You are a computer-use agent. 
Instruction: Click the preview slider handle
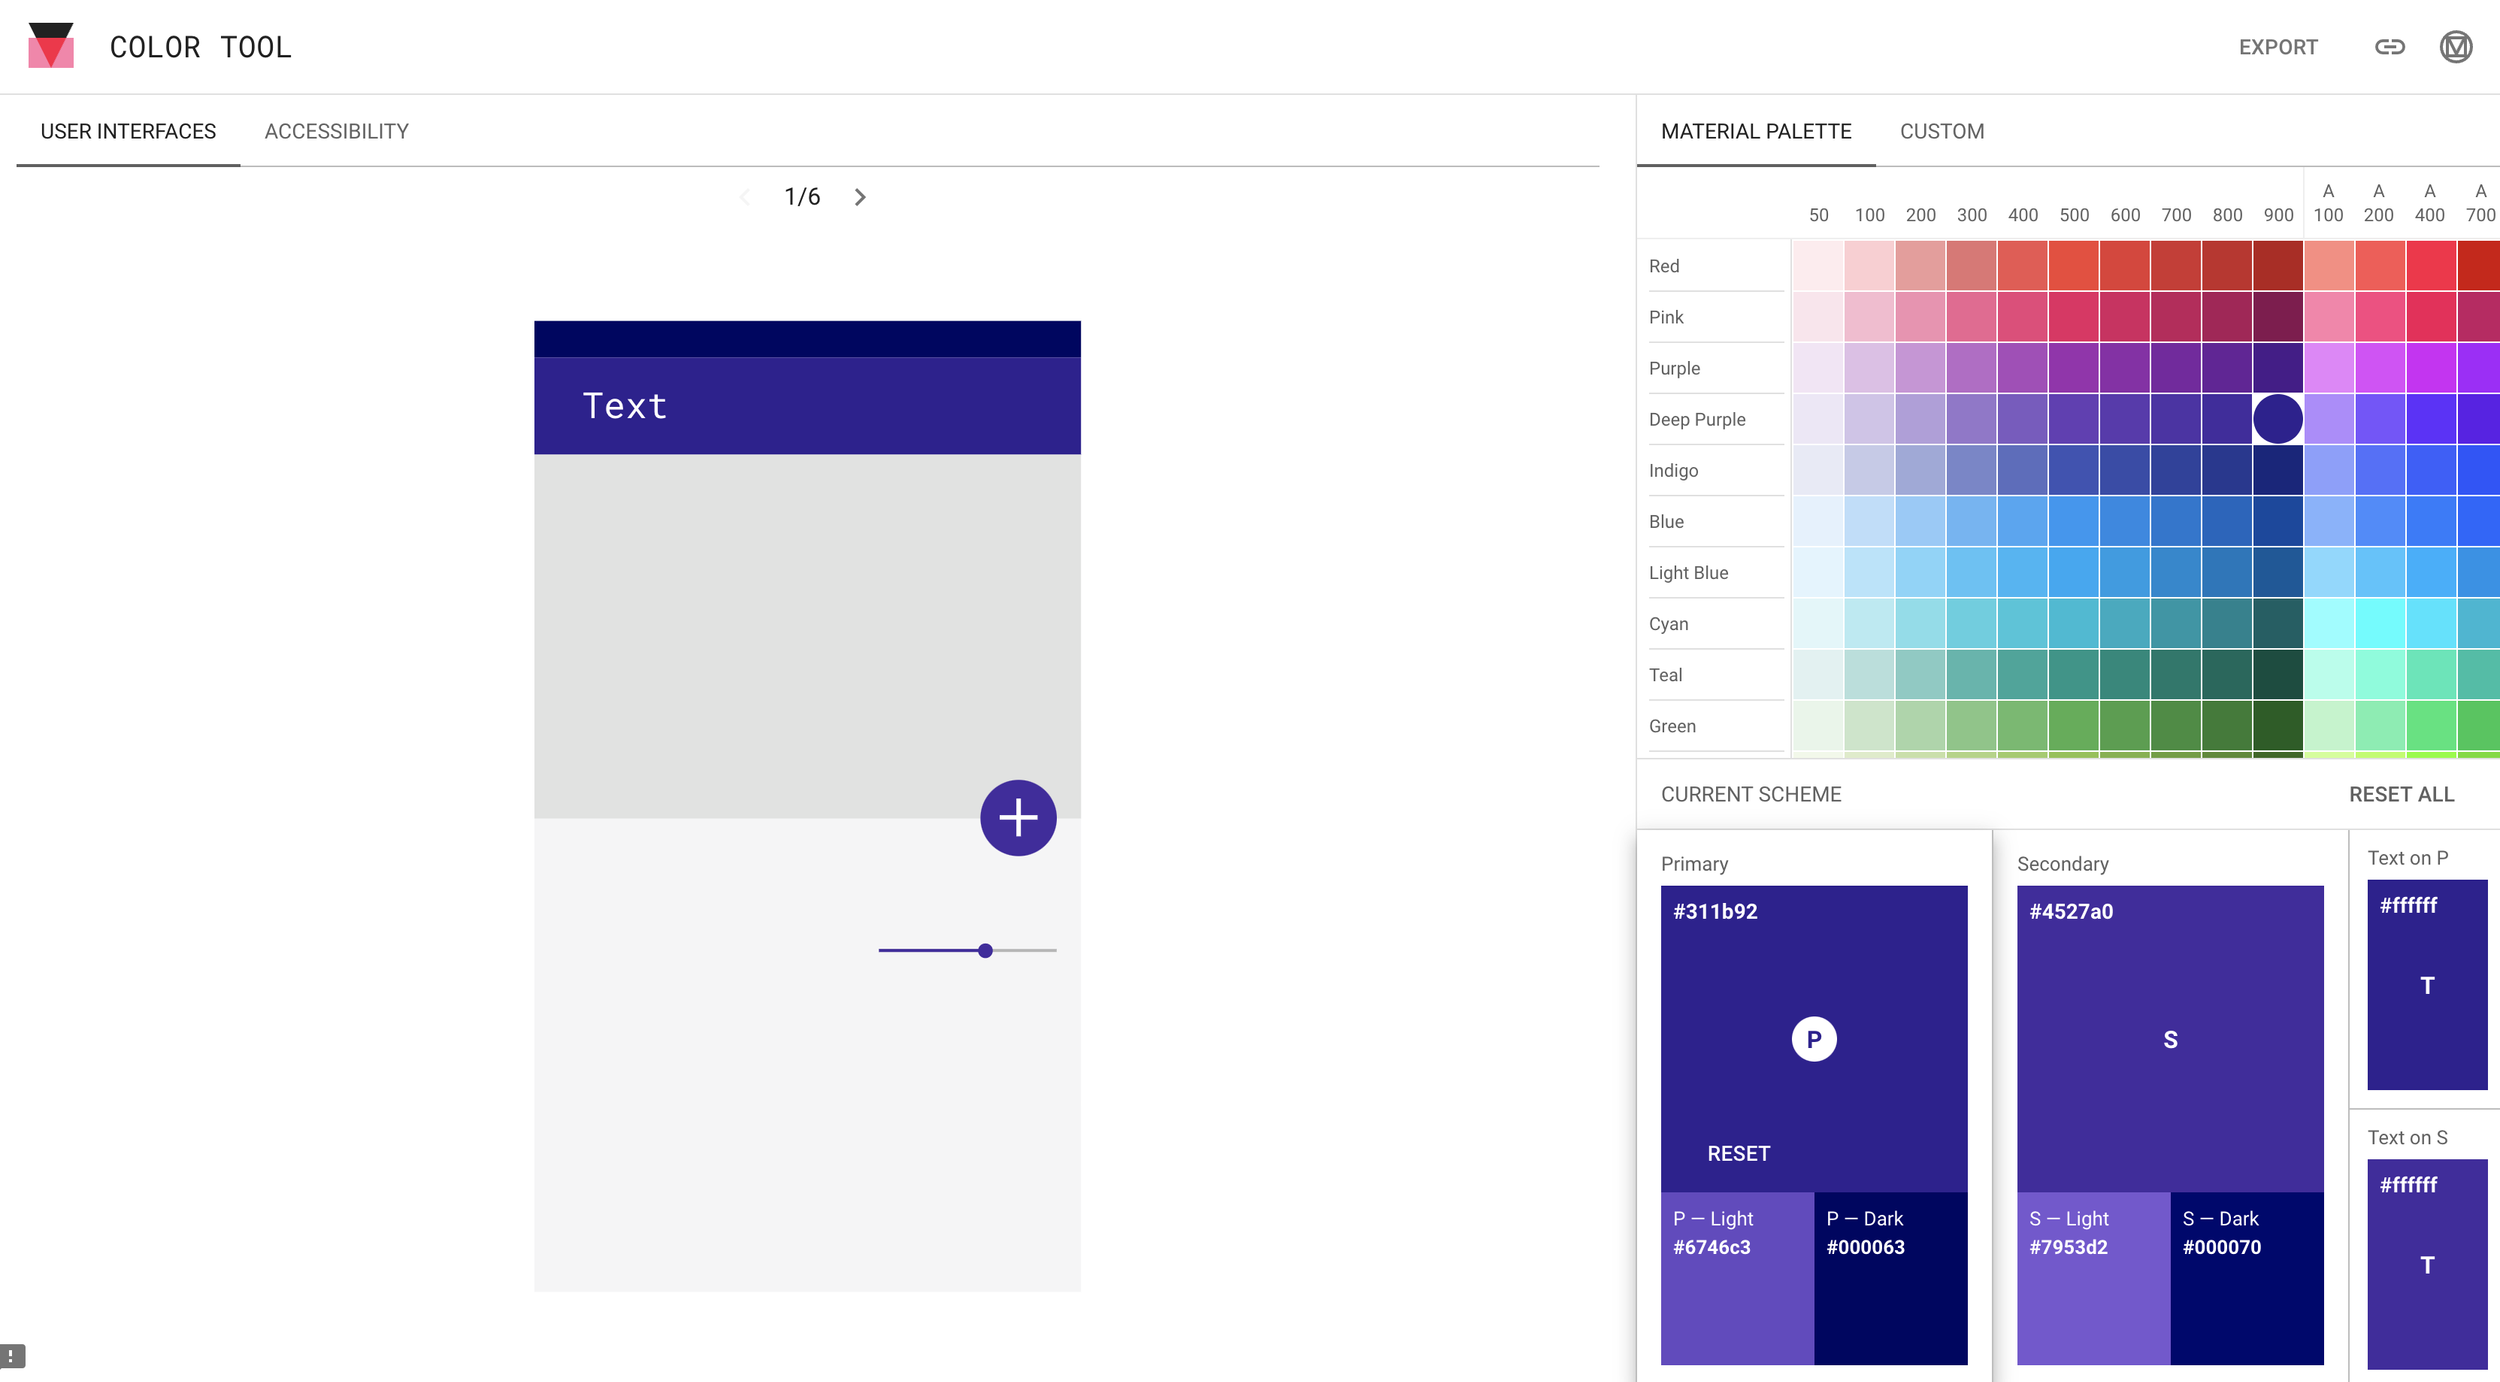coord(985,950)
